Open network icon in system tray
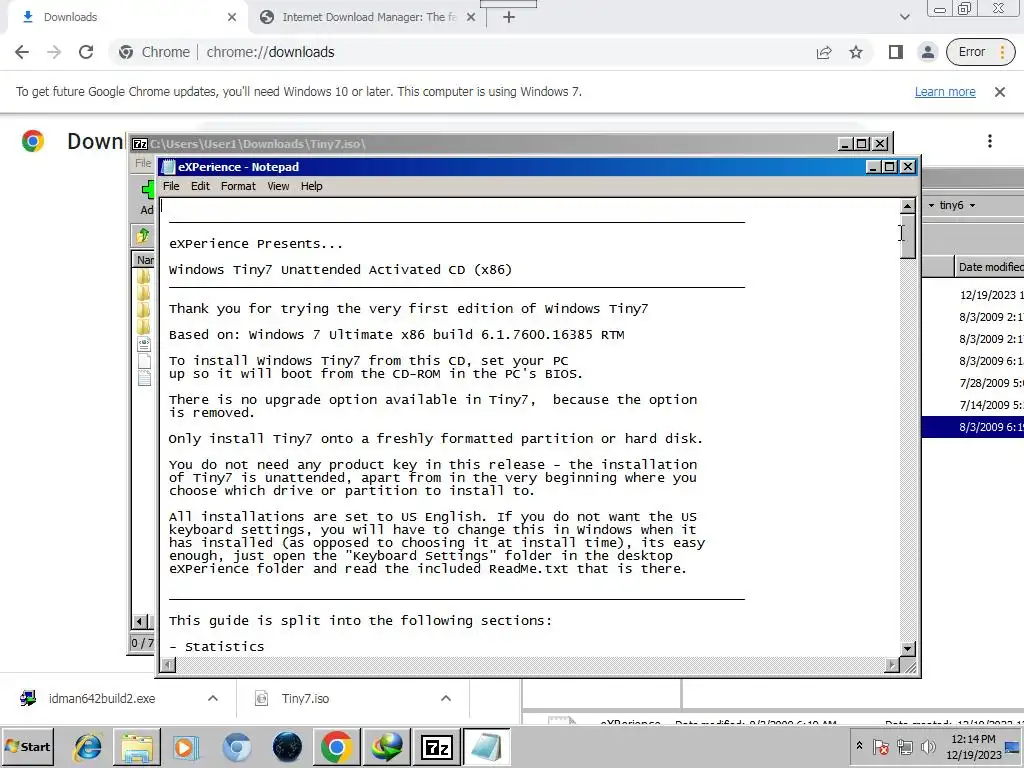 [x=904, y=746]
